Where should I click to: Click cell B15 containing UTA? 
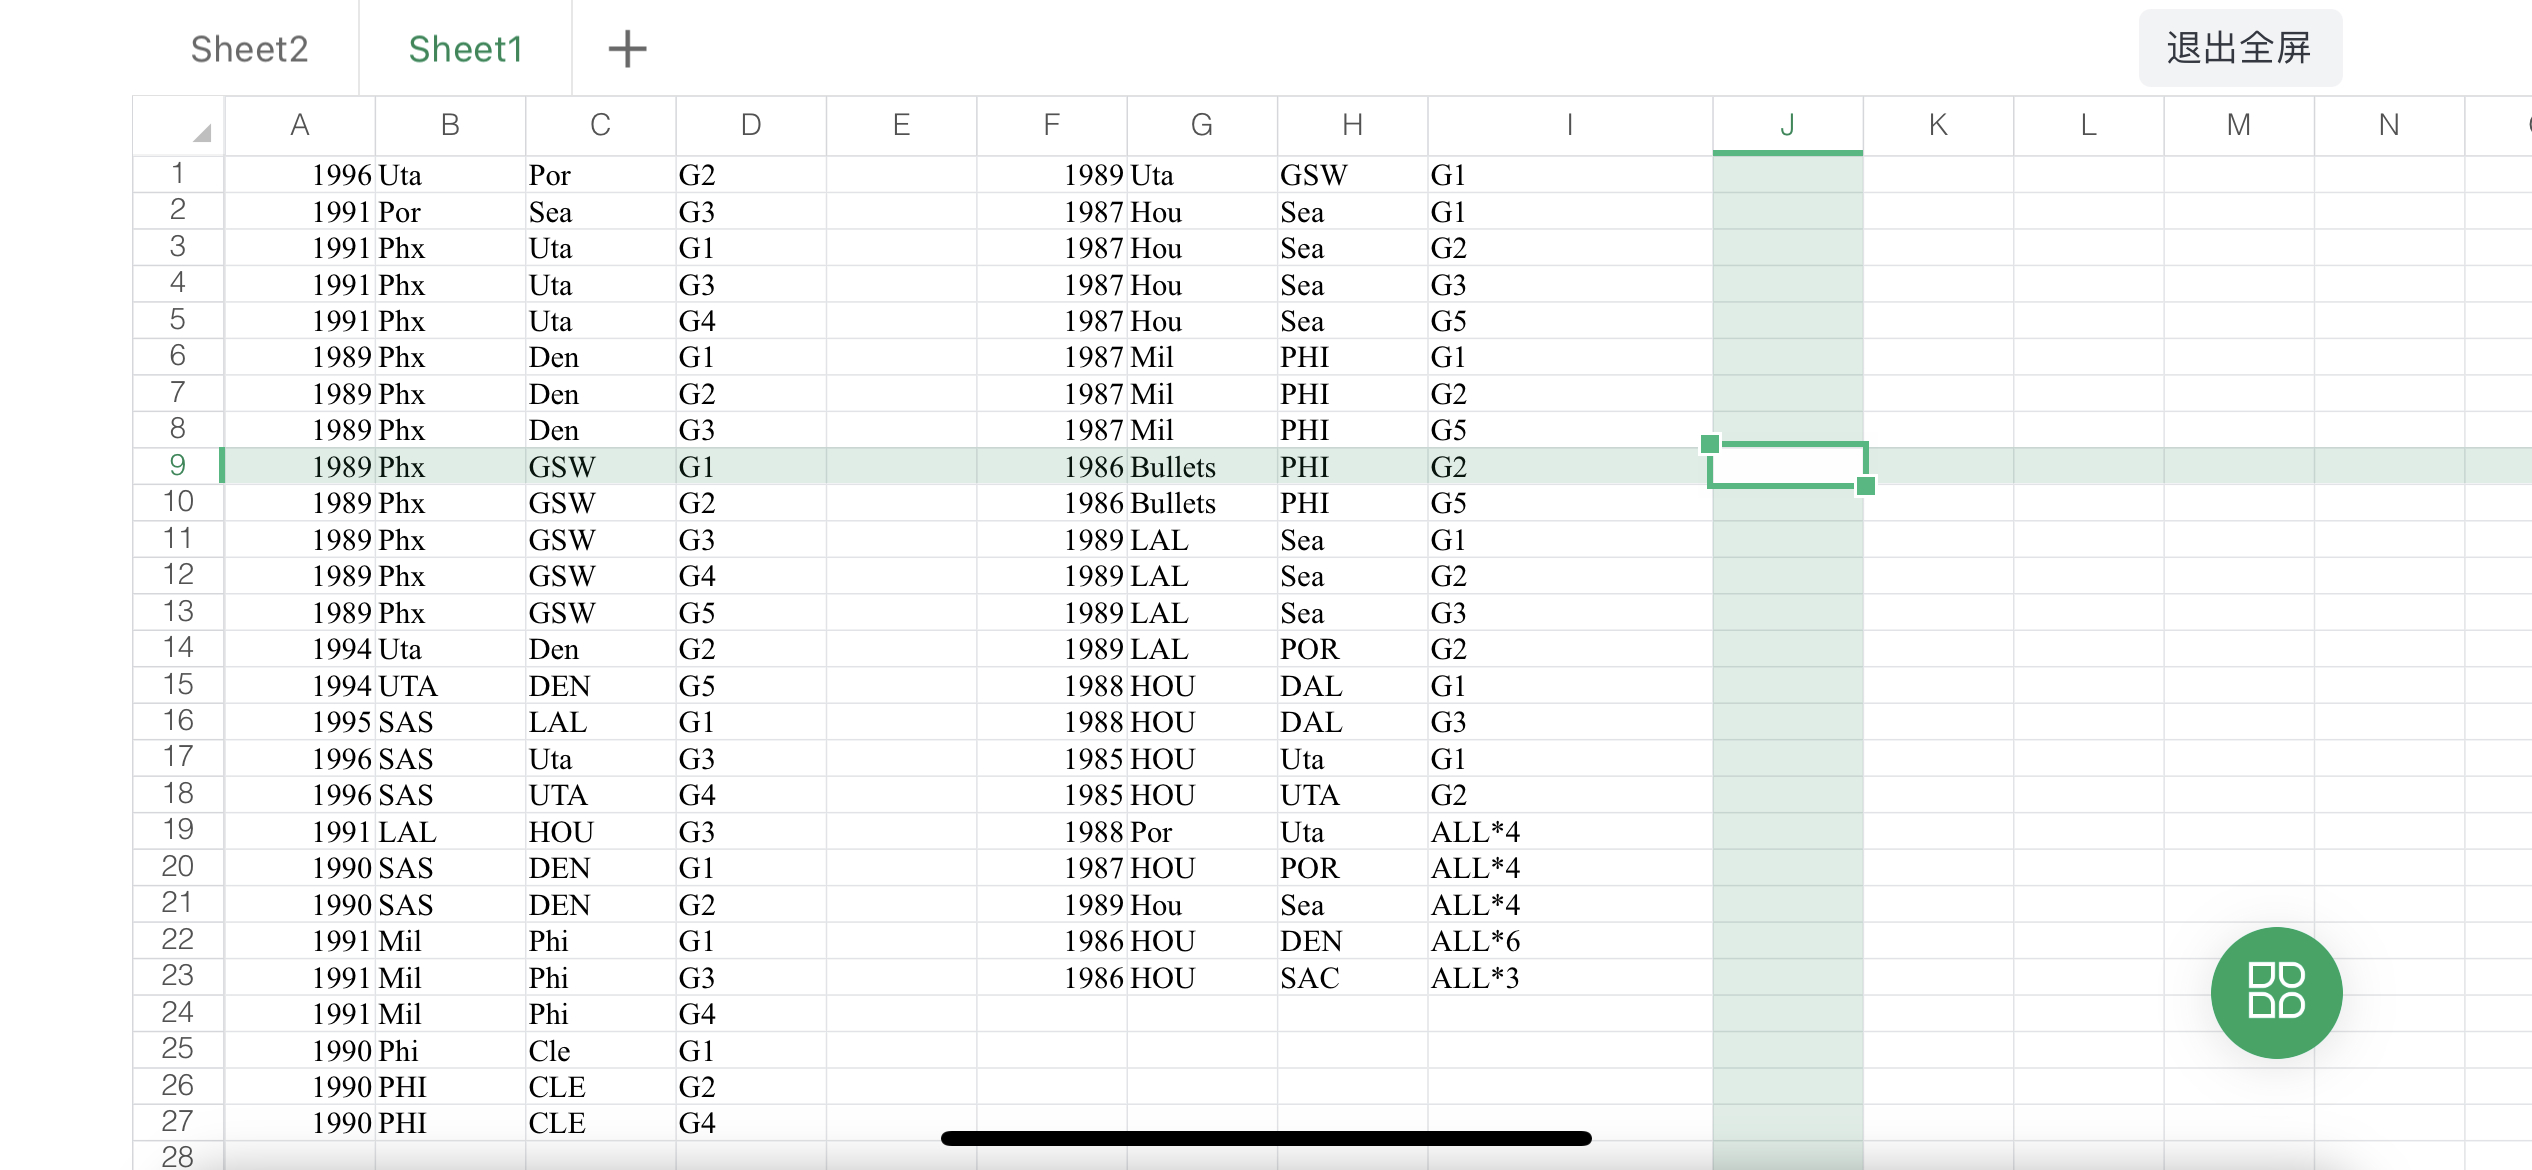(450, 686)
